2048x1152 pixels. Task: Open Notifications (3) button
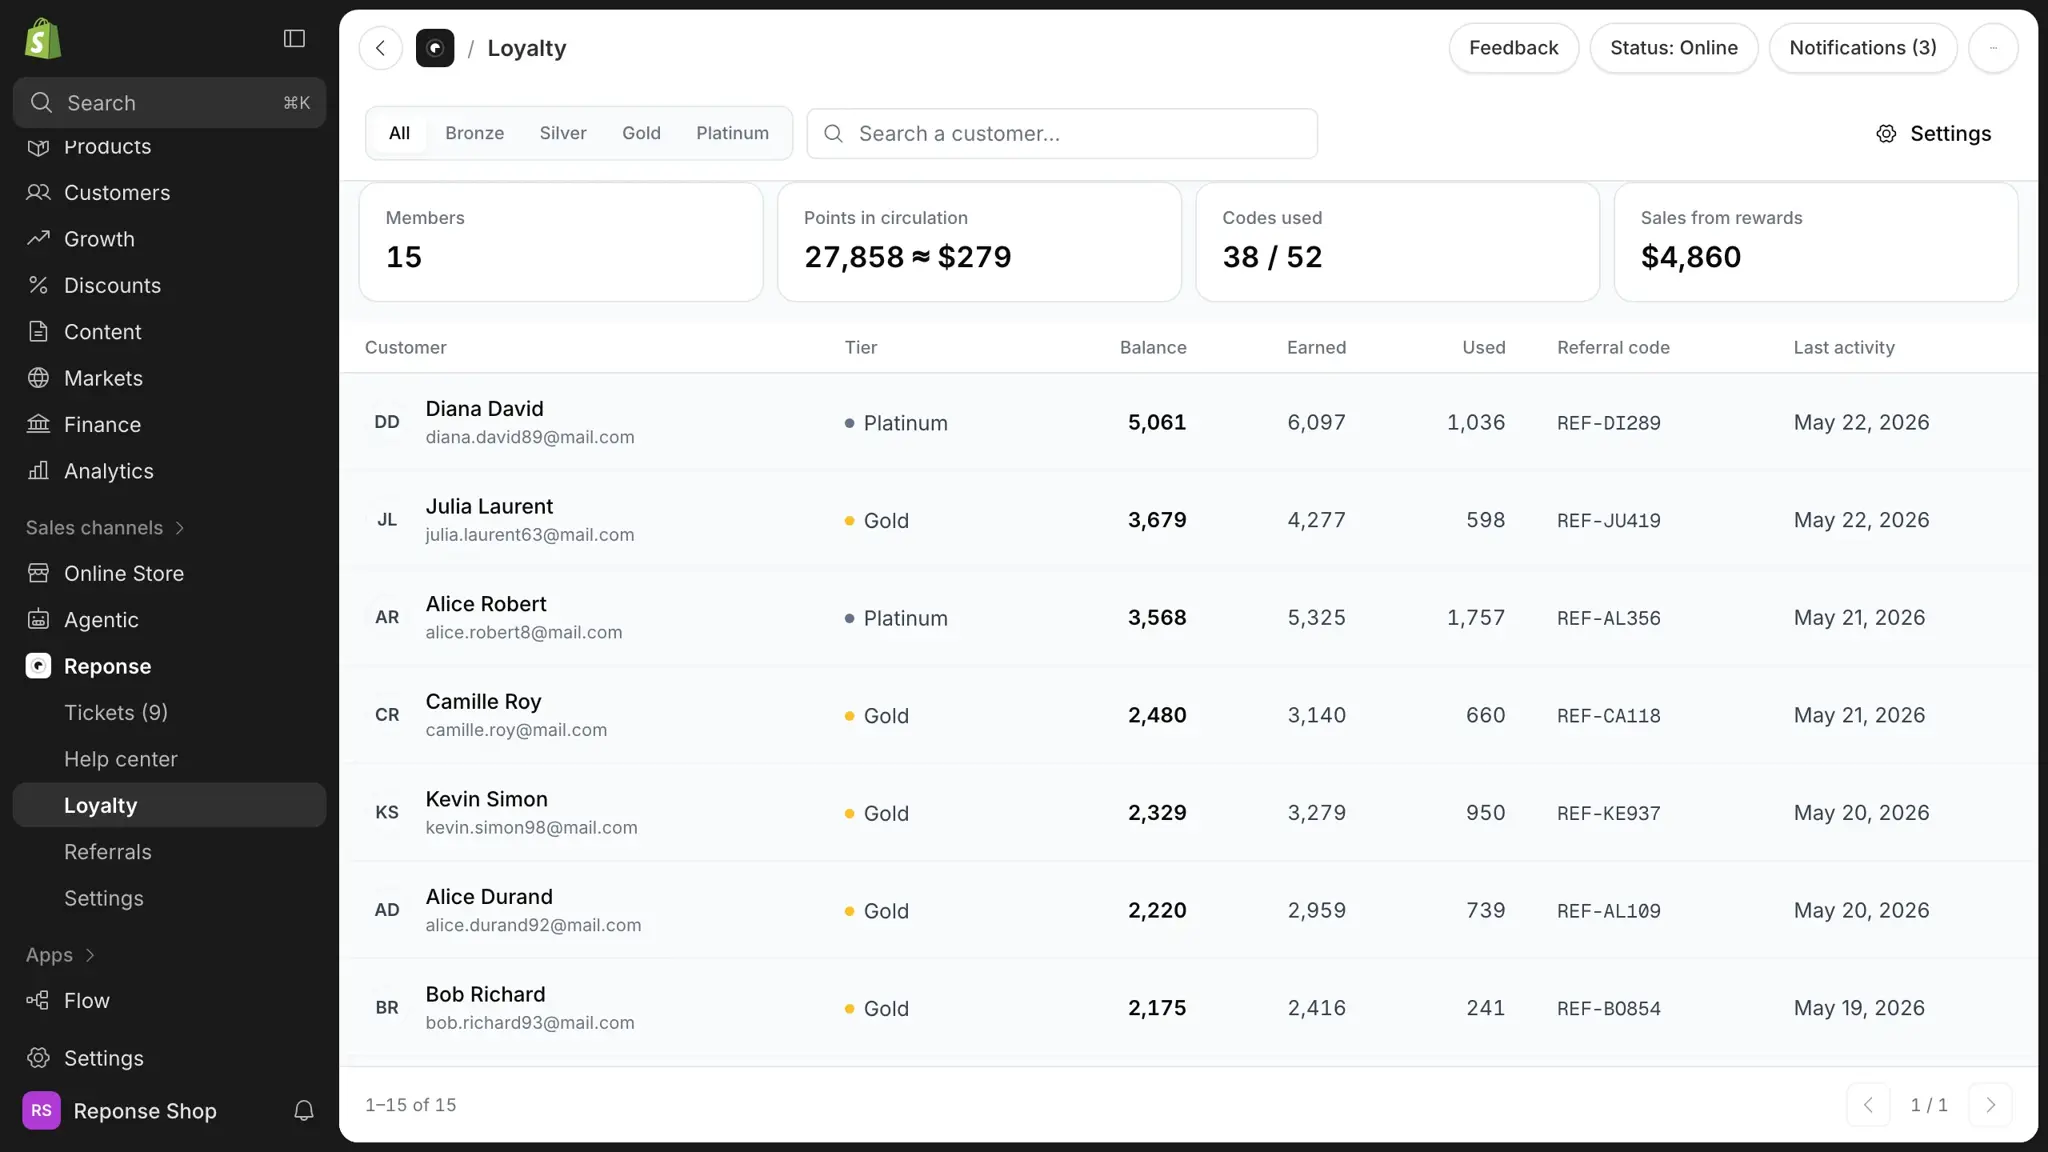[1862, 48]
